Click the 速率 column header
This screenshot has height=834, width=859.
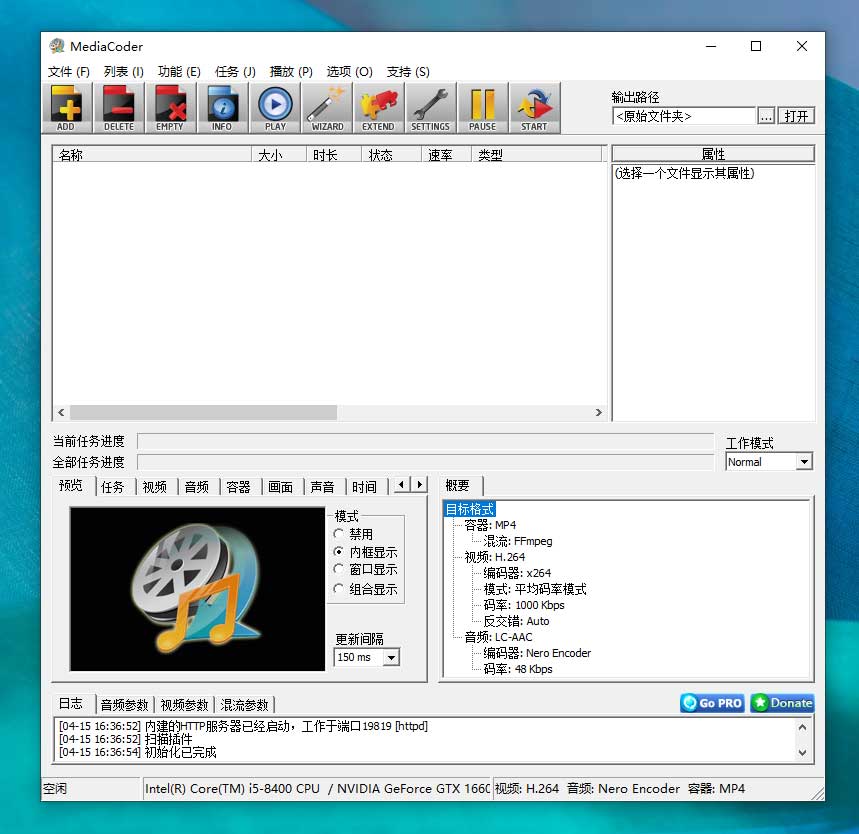[446, 155]
